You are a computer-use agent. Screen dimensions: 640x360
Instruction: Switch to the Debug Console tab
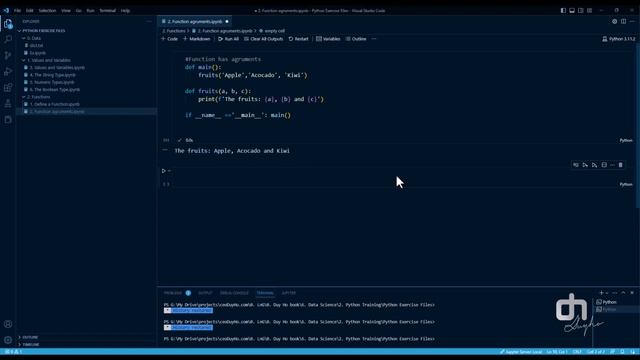[x=234, y=293]
